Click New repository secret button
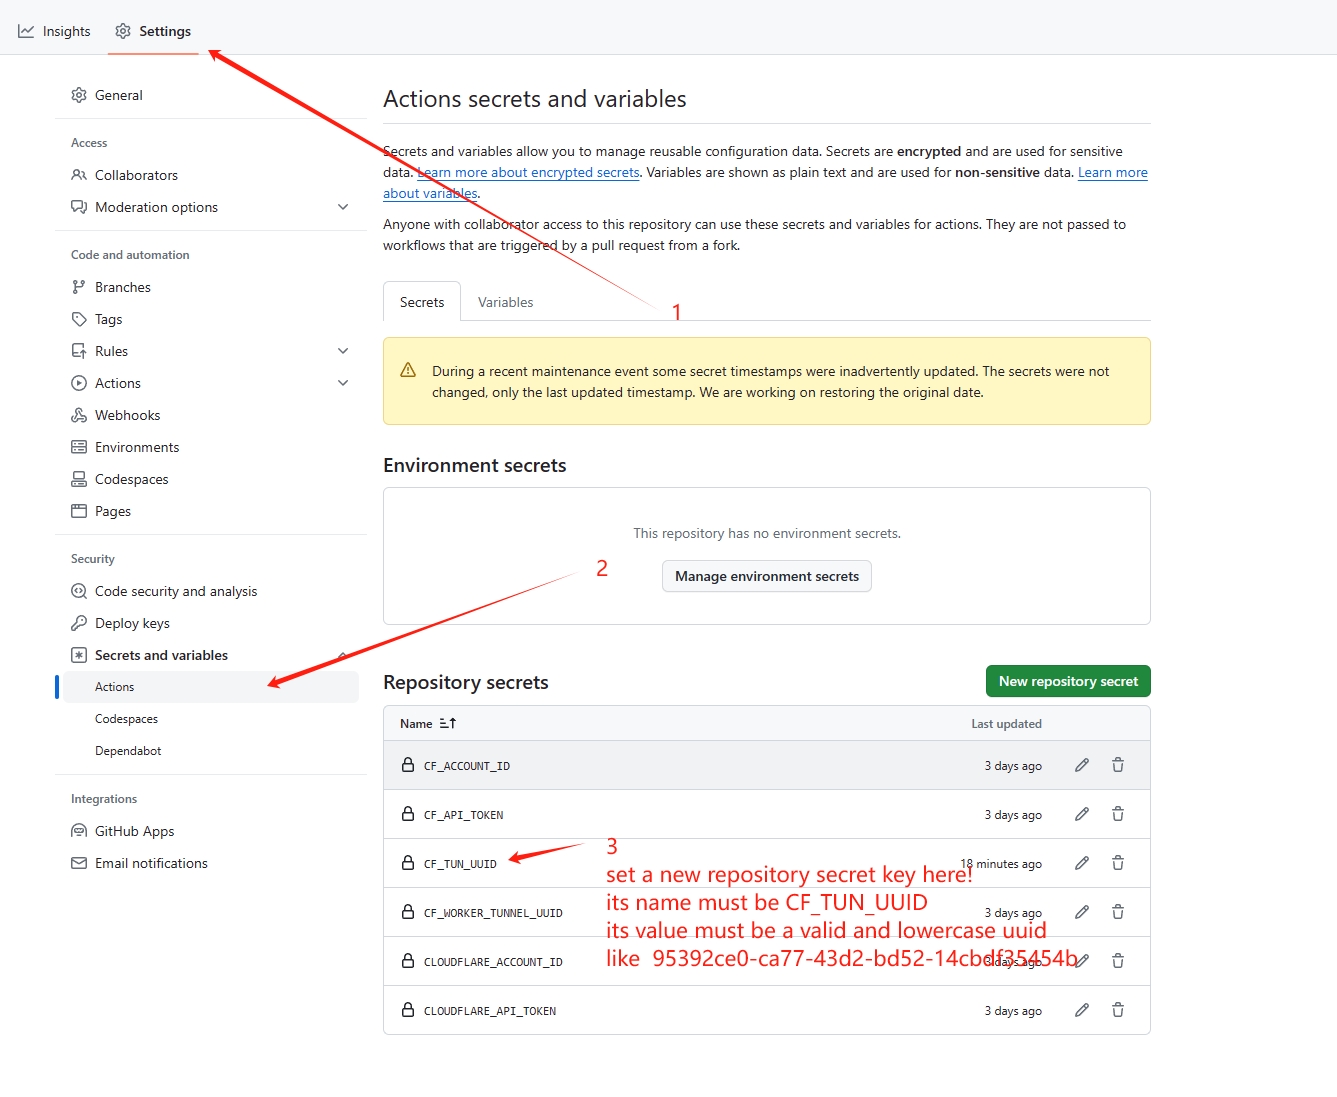1337x1097 pixels. click(x=1068, y=681)
